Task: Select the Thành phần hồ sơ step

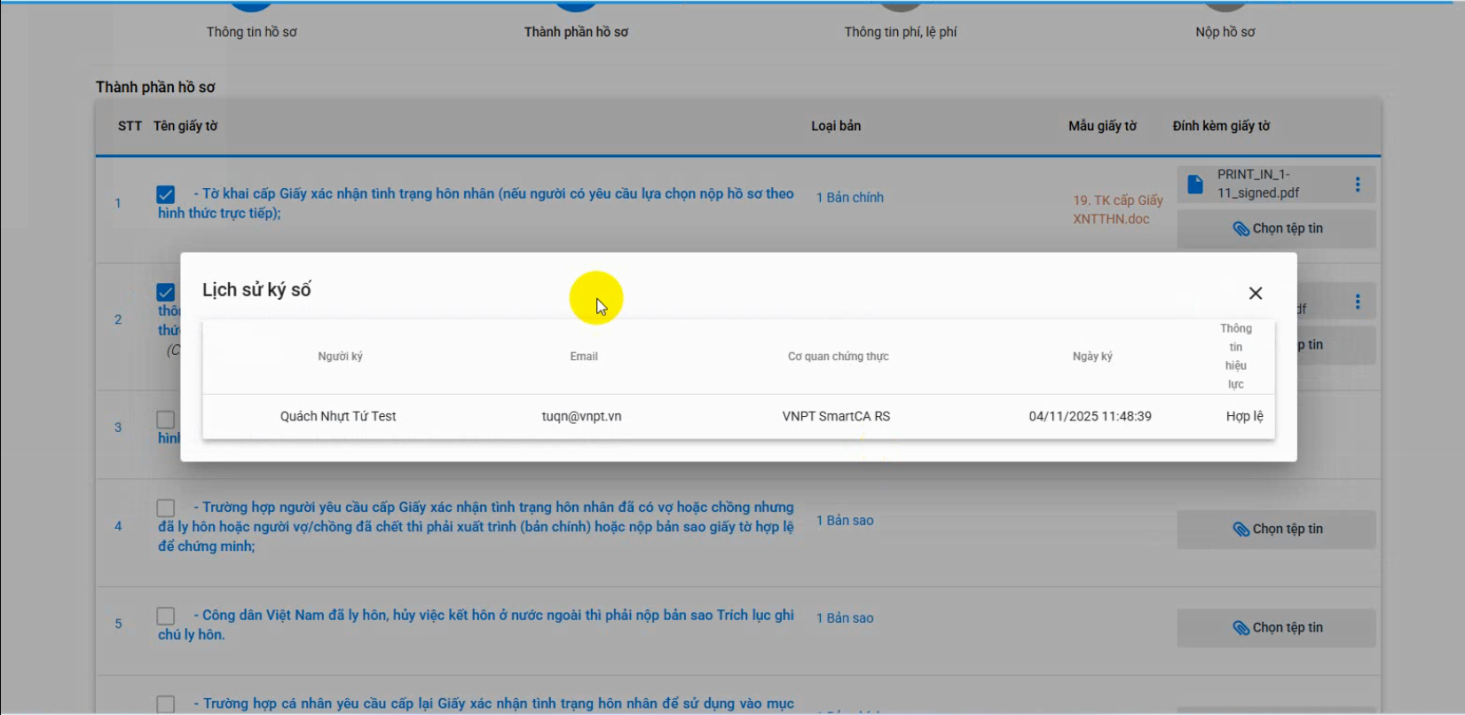Action: tap(576, 32)
